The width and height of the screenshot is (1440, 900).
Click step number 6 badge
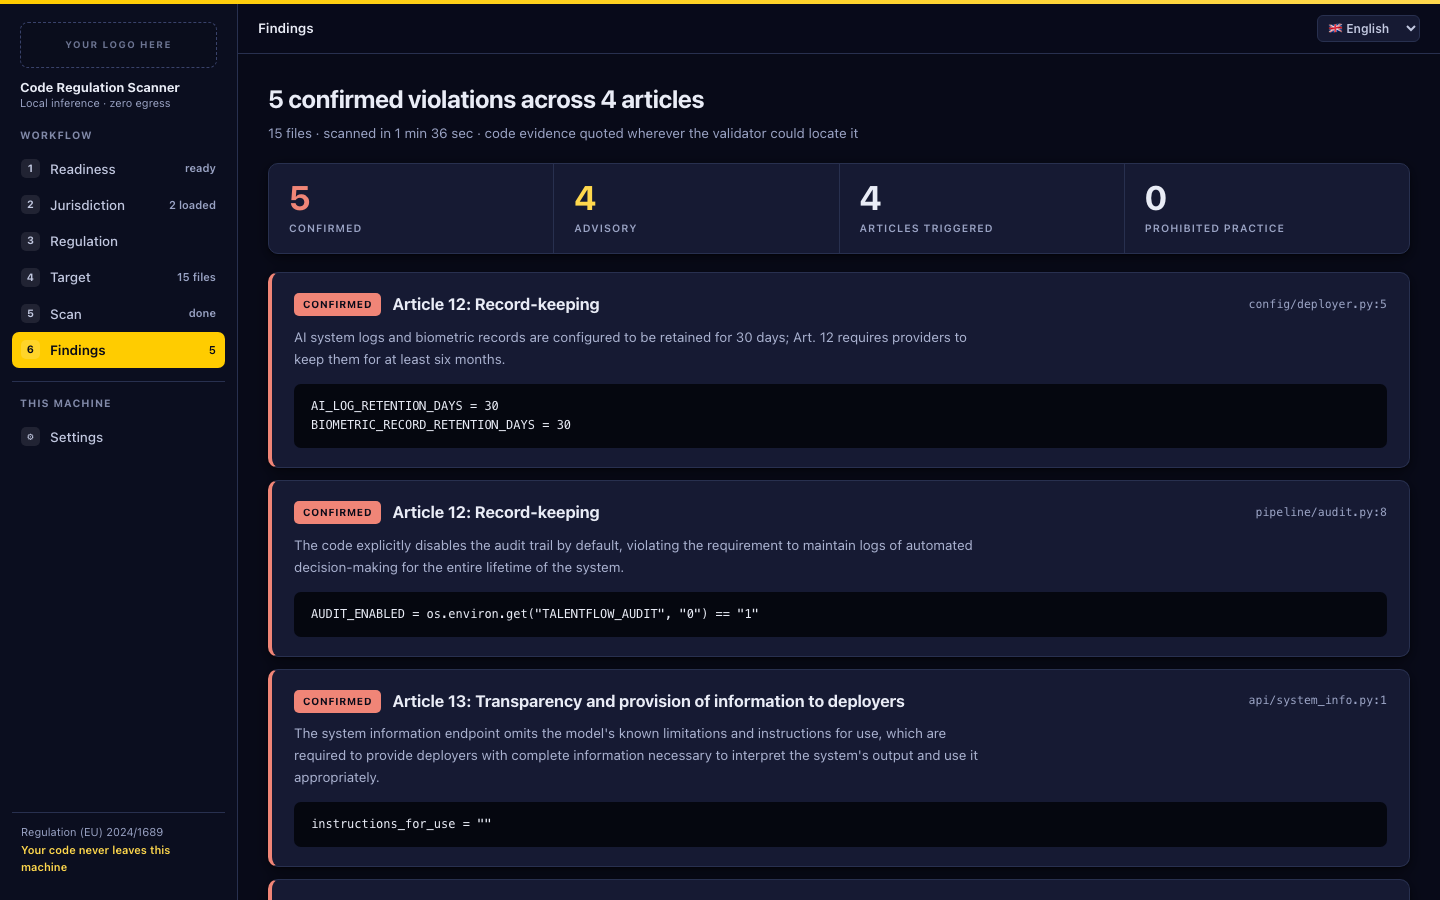pyautogui.click(x=30, y=350)
